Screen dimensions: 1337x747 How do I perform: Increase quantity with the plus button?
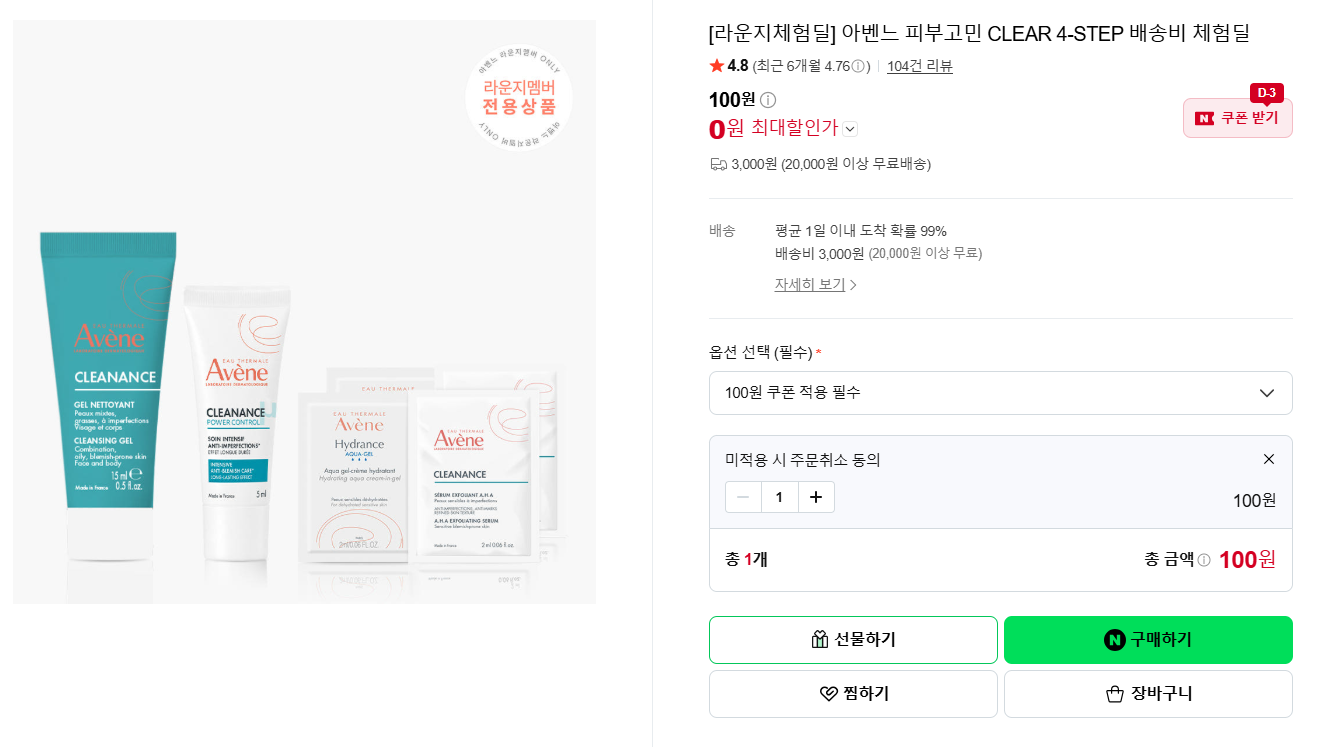816,497
